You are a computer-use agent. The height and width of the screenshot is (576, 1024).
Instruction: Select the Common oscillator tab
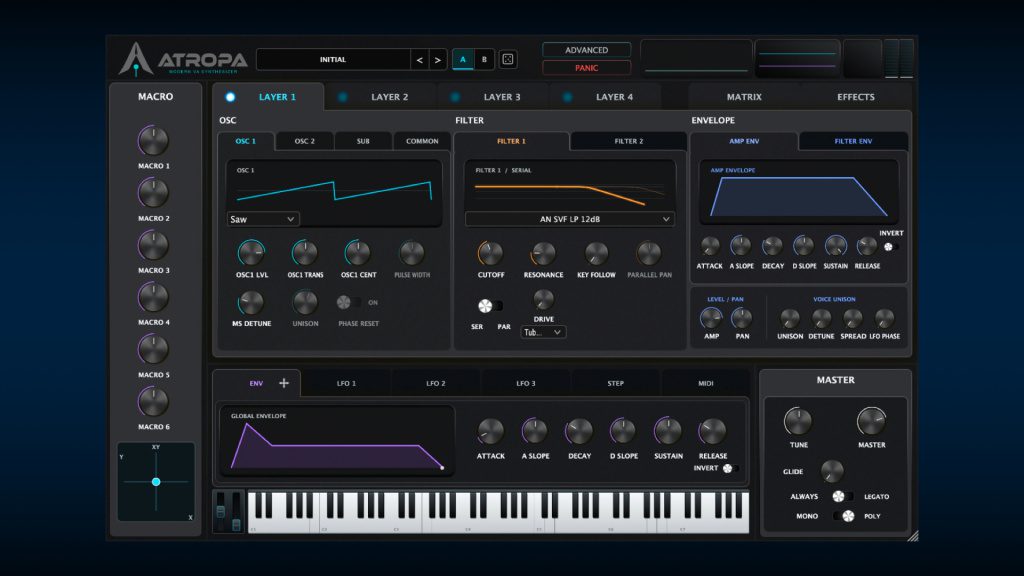[x=422, y=141]
